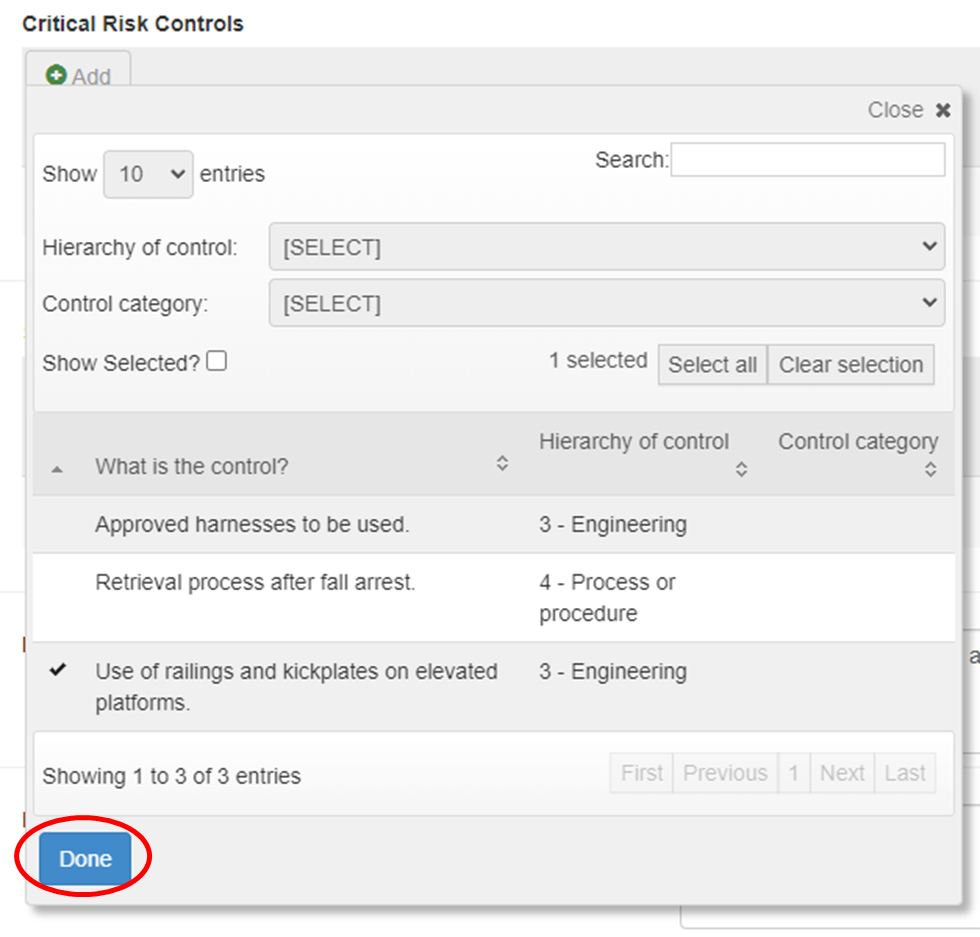Click the Next pagination button
The height and width of the screenshot is (937, 980).
pos(842,773)
